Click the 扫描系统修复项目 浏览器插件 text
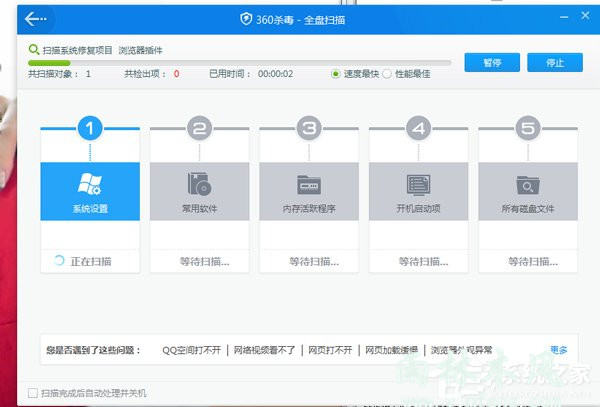The height and width of the screenshot is (407, 600). click(102, 50)
